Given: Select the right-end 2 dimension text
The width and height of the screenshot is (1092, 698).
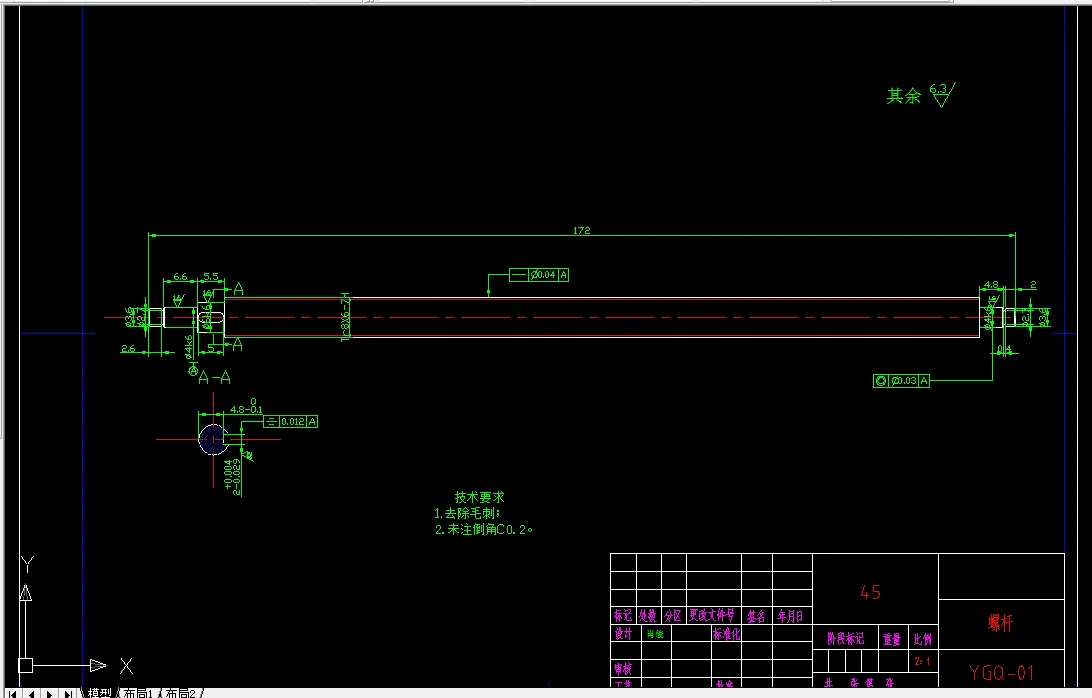Looking at the screenshot, I should tap(1034, 285).
